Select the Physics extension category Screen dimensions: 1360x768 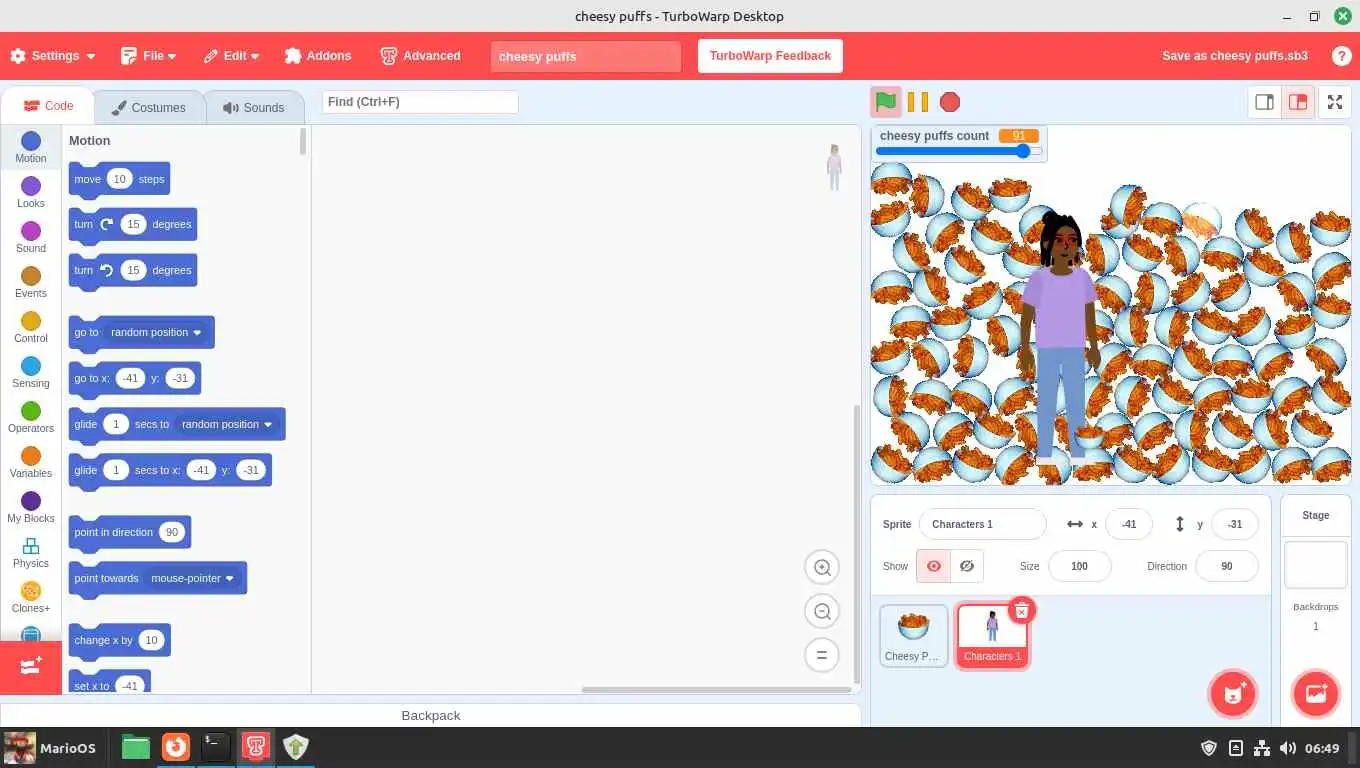click(x=31, y=553)
